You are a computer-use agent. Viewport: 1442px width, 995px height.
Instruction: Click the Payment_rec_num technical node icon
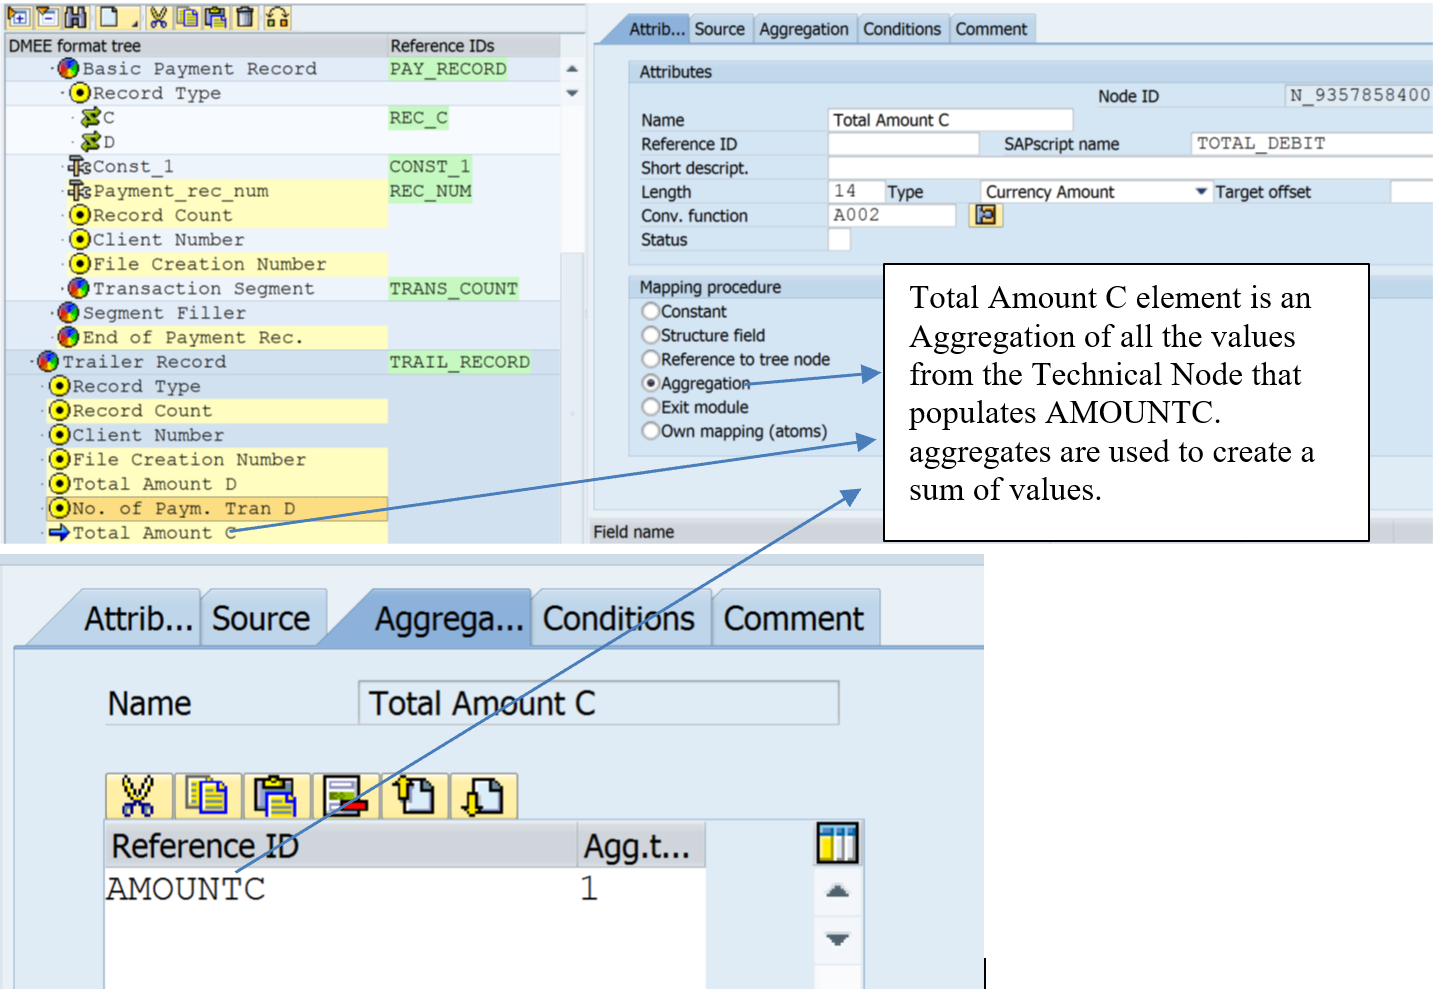pos(80,191)
